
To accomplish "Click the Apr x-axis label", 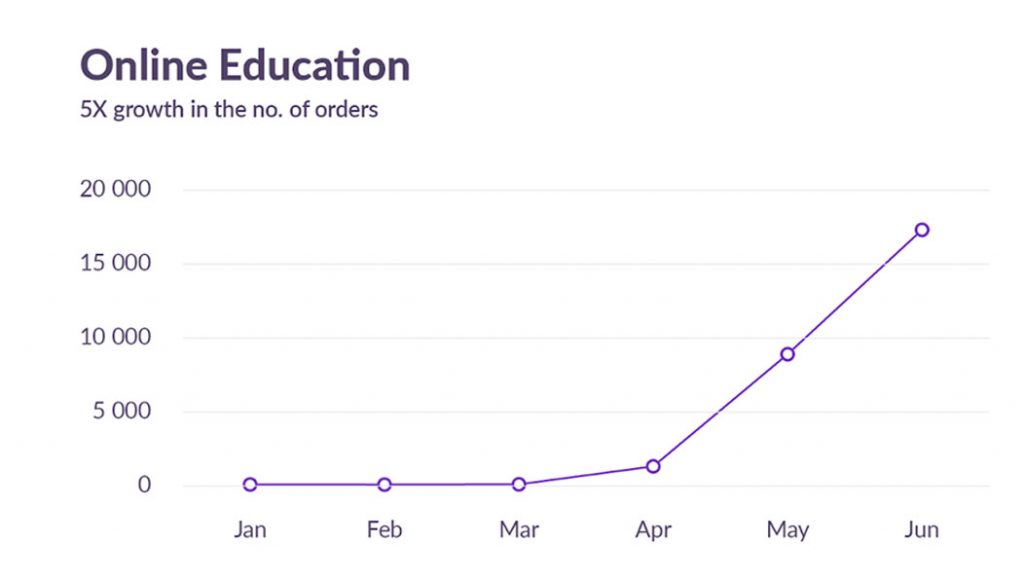I will [653, 529].
